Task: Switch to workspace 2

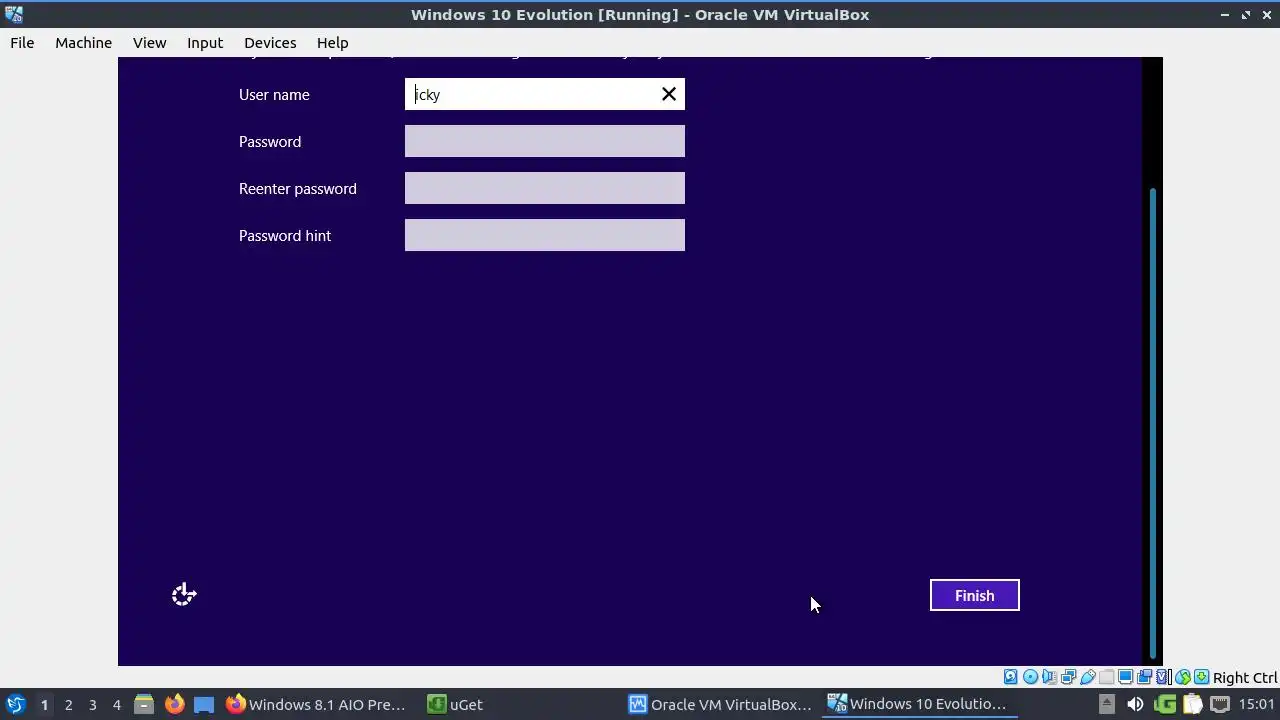Action: (x=68, y=704)
